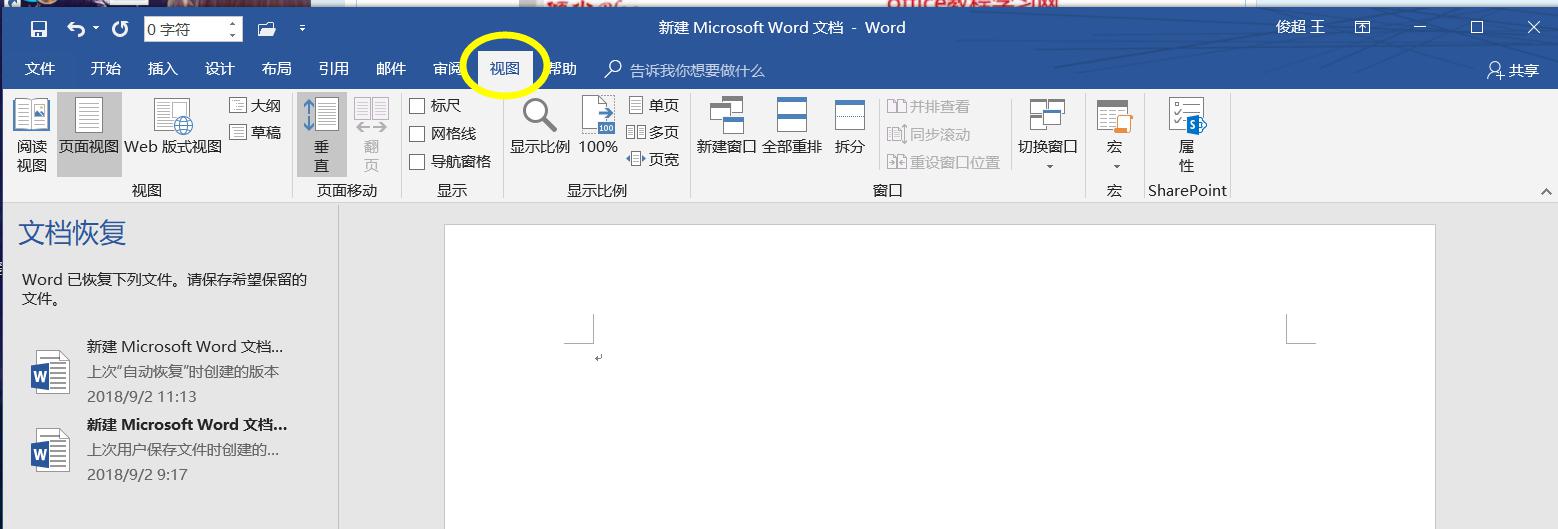Open the undo history dropdown arrow

click(96, 29)
